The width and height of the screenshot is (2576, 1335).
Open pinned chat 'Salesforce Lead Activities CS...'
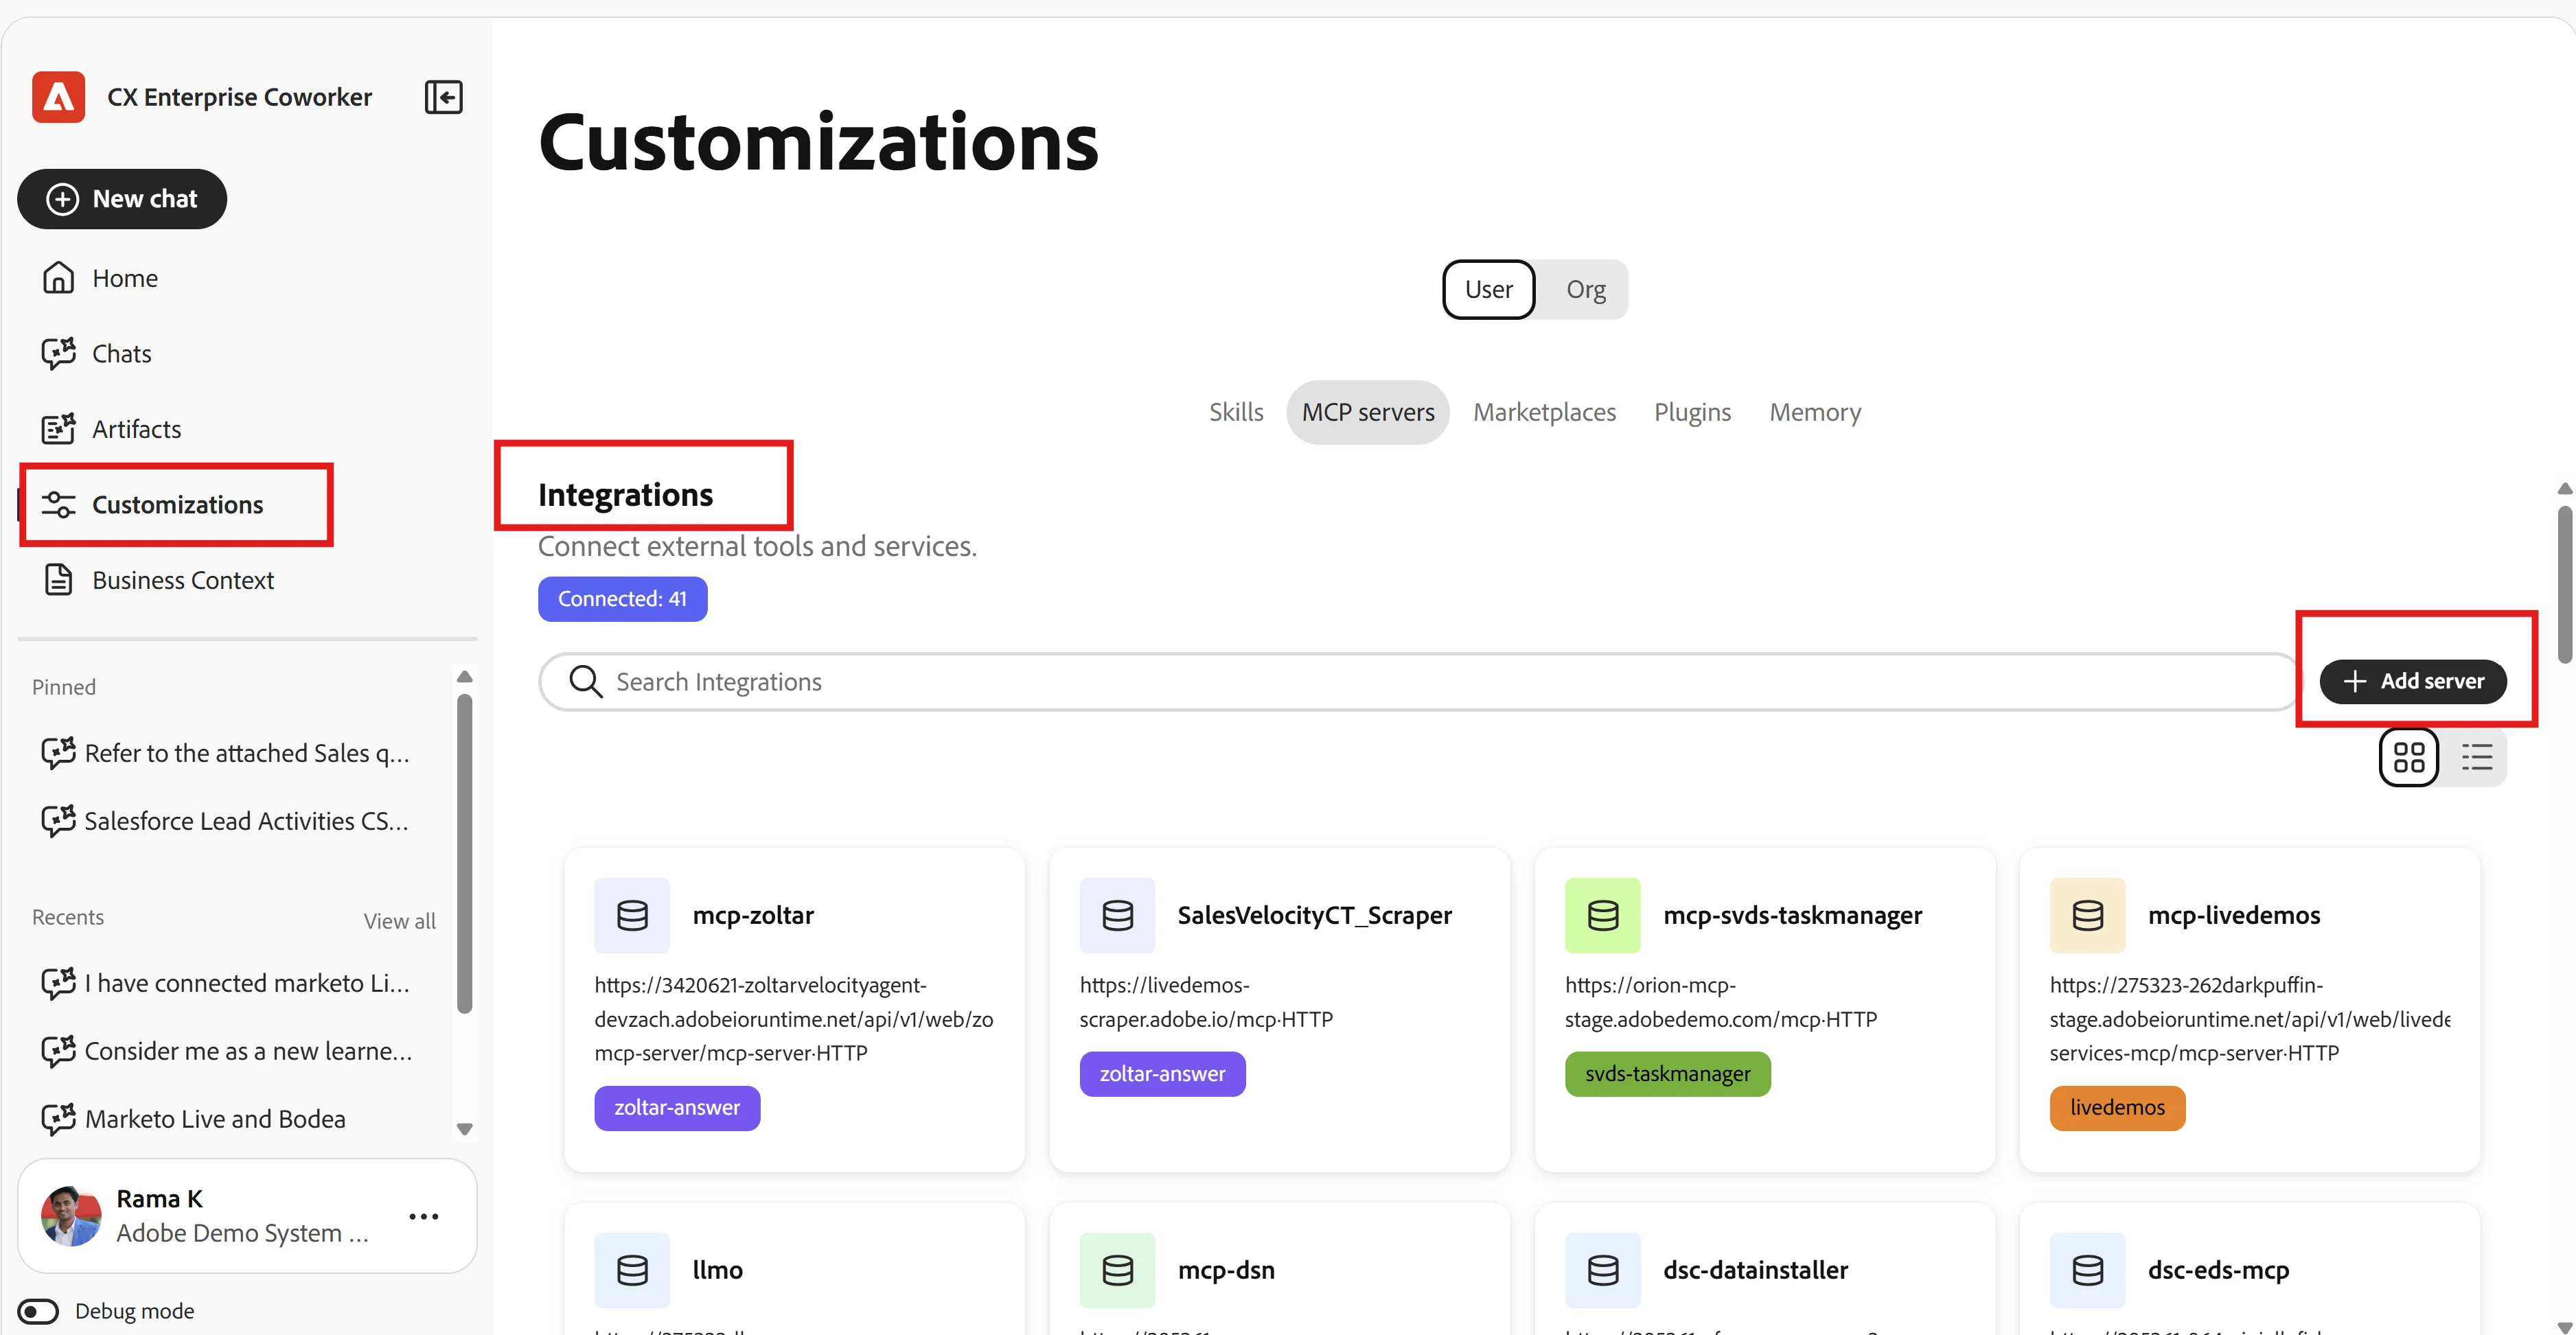(x=227, y=821)
